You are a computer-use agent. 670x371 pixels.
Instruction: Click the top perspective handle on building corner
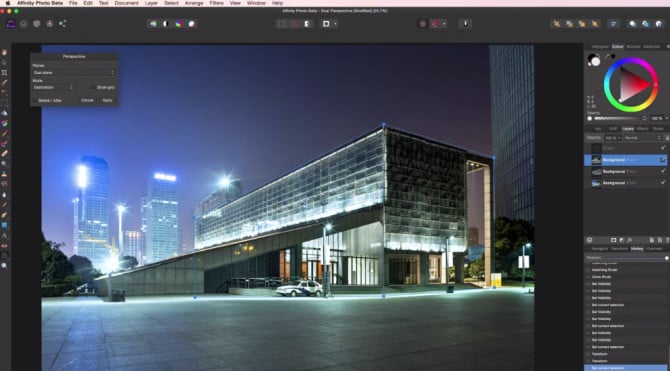(x=384, y=125)
